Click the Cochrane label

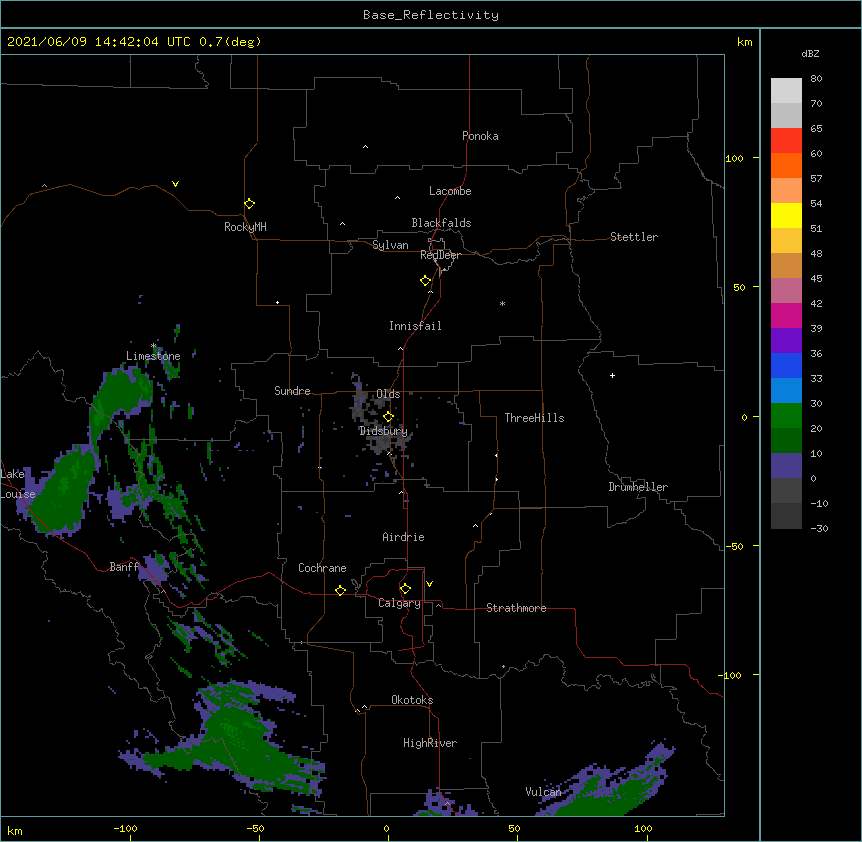(322, 568)
